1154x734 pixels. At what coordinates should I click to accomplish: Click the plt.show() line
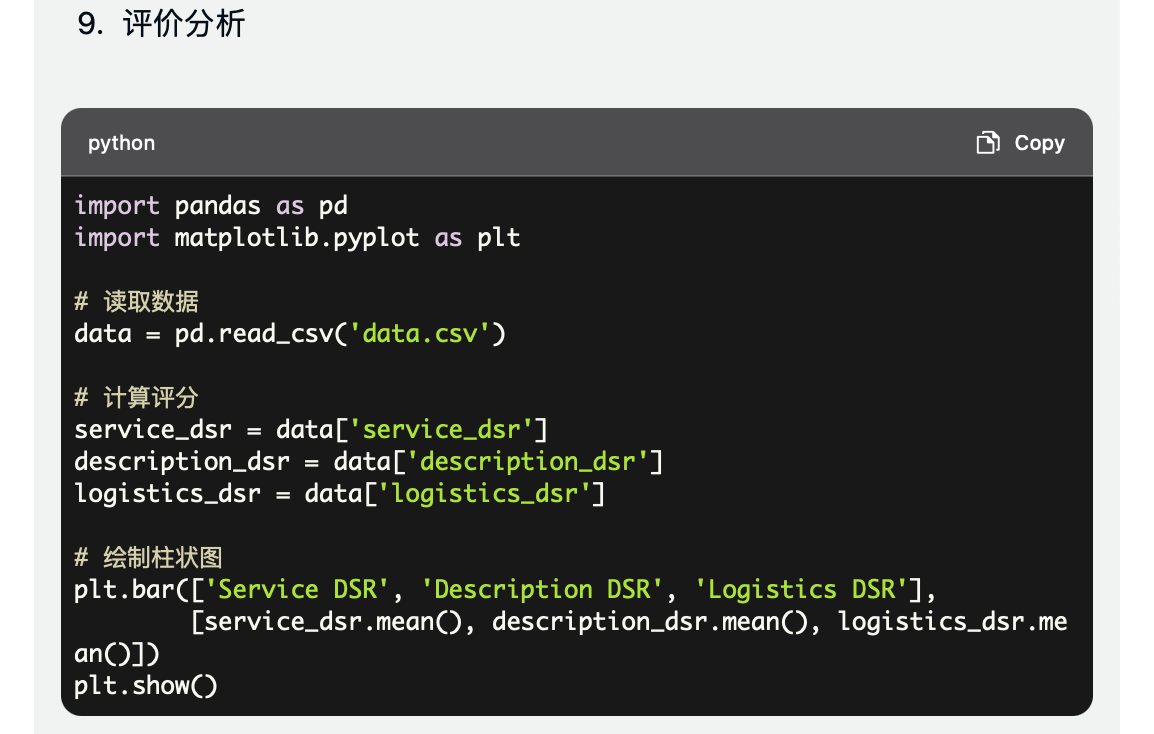click(146, 685)
